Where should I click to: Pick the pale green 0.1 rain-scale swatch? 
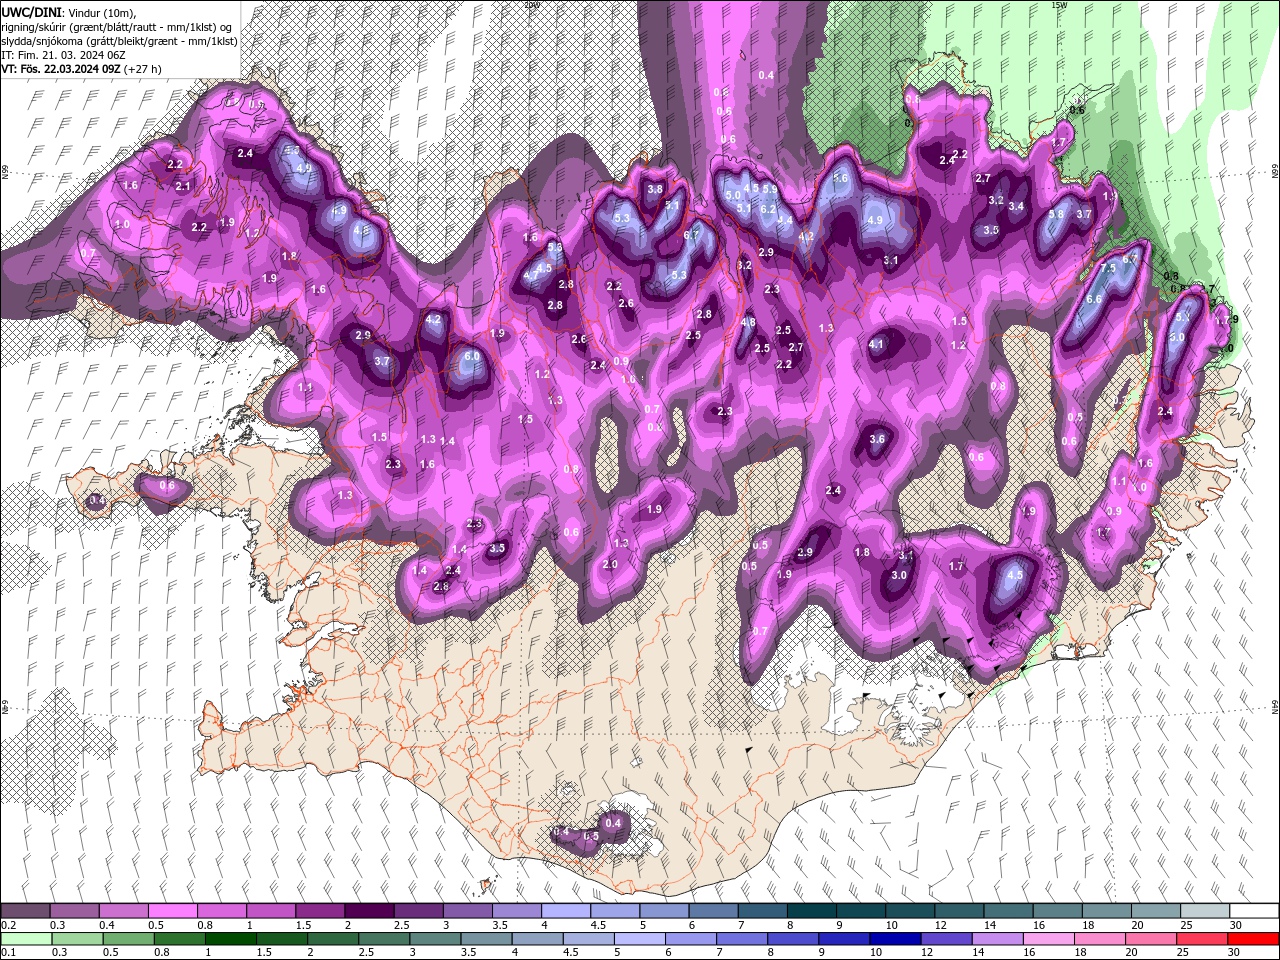pos(26,939)
